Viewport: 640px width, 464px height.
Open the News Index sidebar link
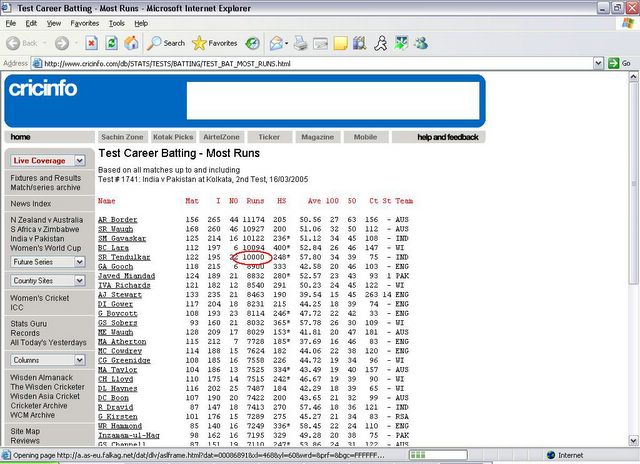tap(31, 204)
